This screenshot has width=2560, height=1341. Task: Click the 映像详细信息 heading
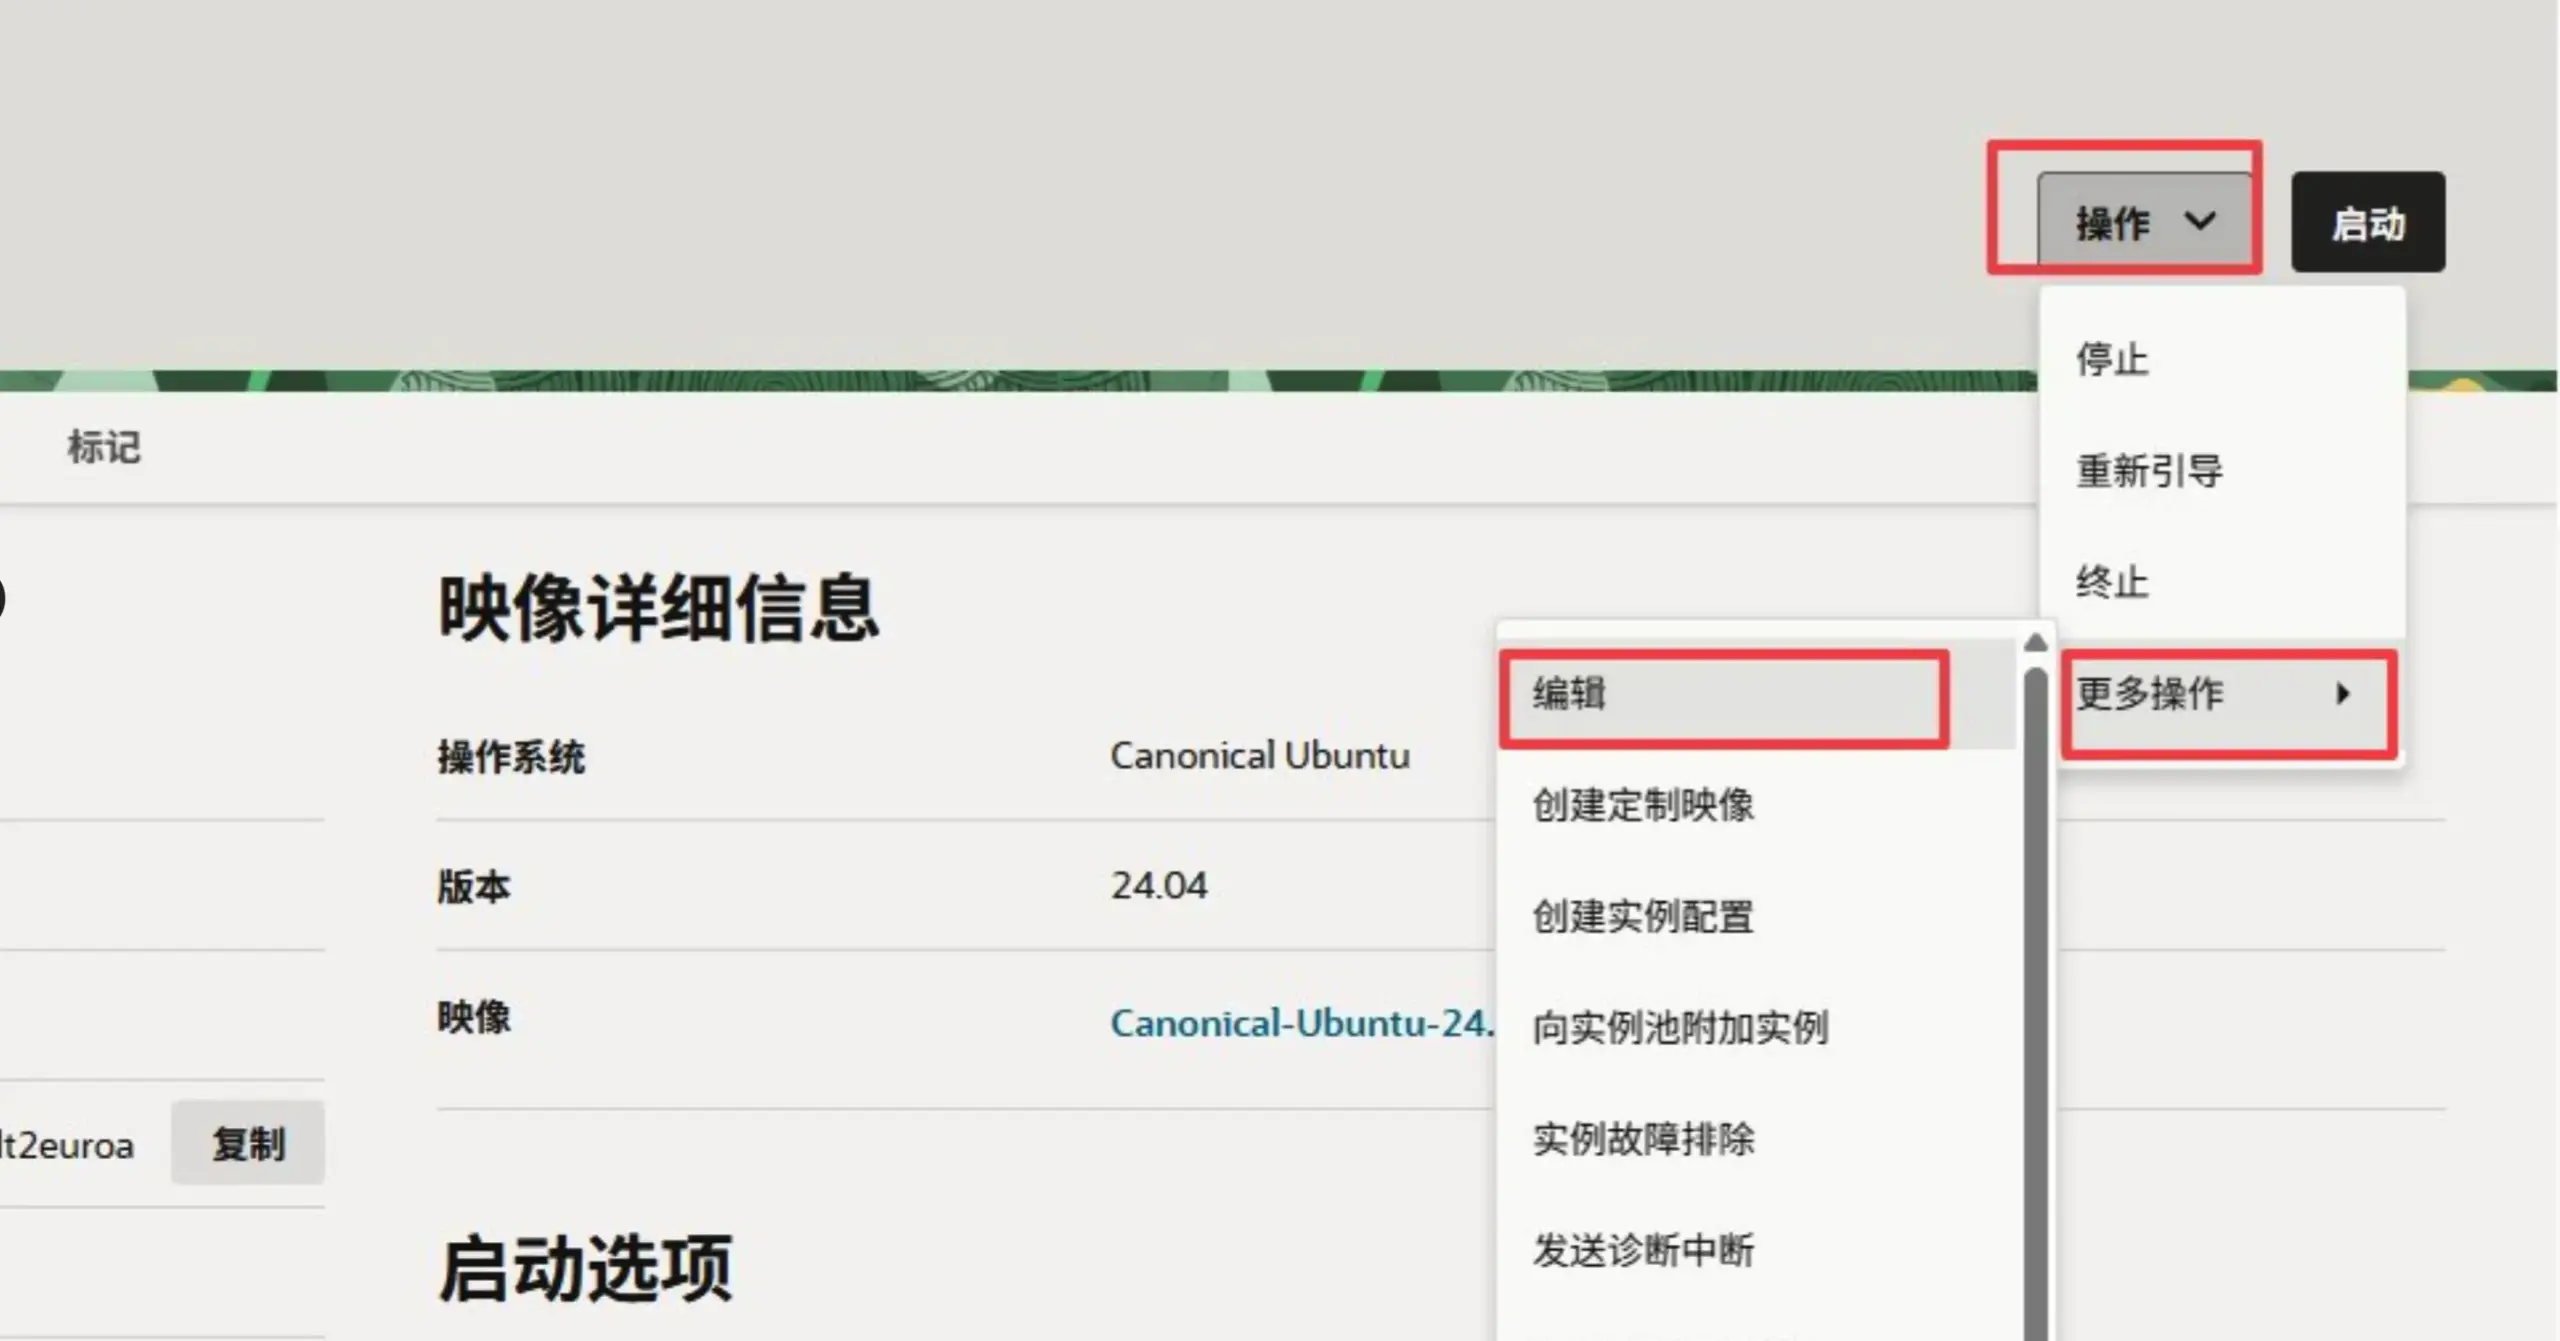coord(659,608)
